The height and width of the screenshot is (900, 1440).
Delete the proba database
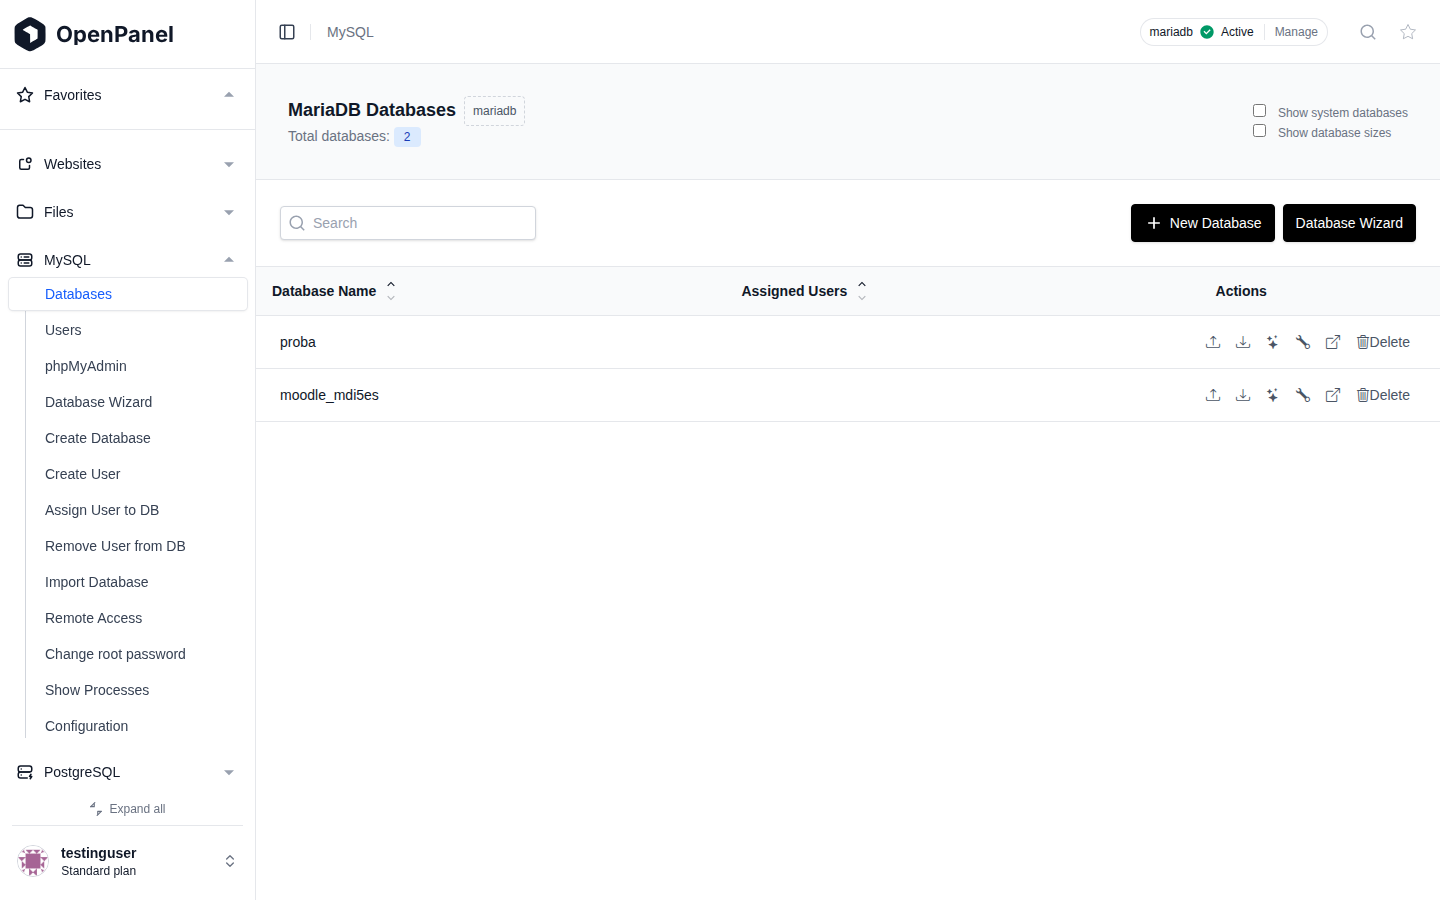(x=1383, y=342)
